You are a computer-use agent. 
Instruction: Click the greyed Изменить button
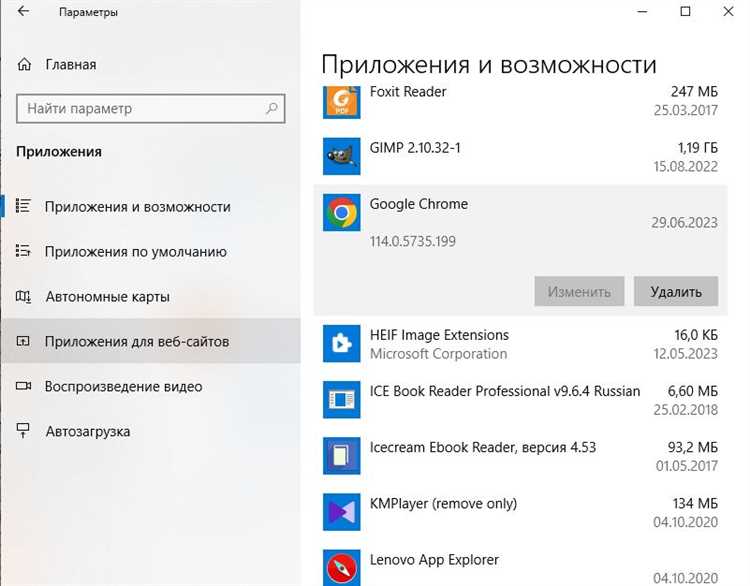(x=579, y=291)
